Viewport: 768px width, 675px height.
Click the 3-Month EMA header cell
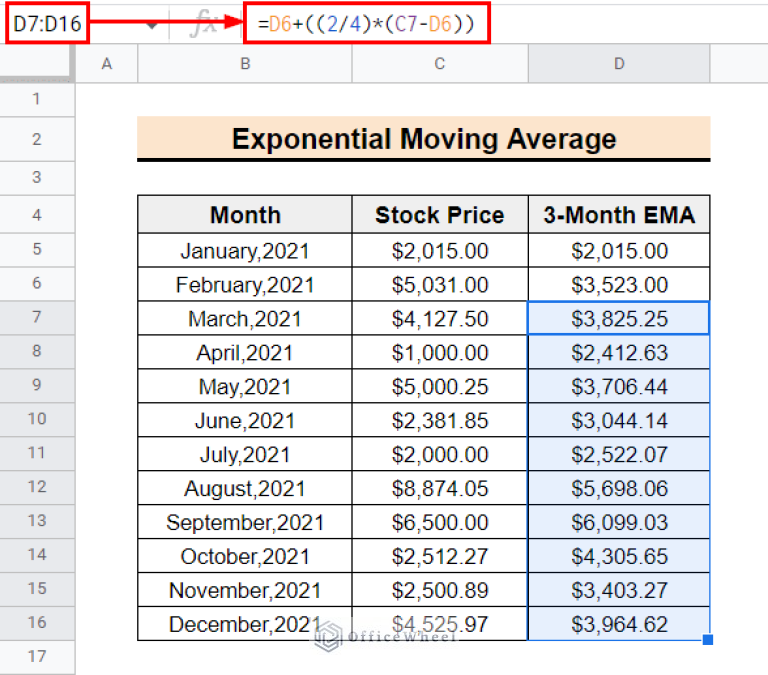[x=619, y=215]
